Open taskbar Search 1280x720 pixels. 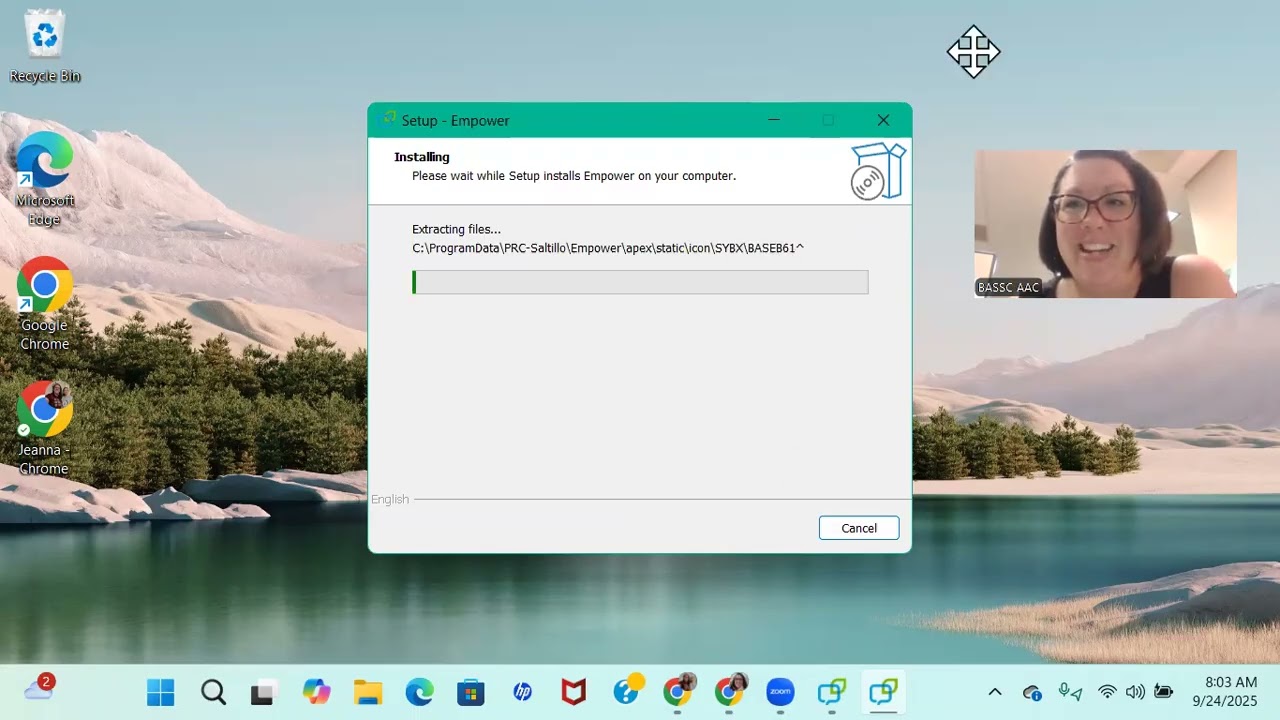[x=213, y=692]
